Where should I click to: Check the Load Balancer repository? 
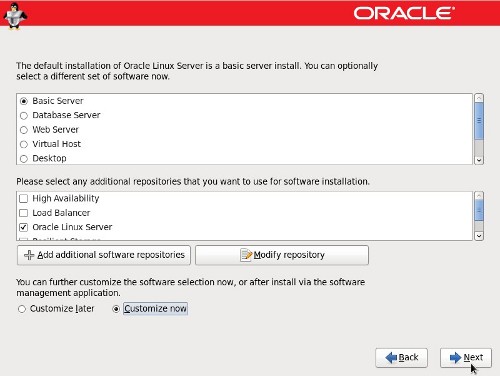pos(23,213)
